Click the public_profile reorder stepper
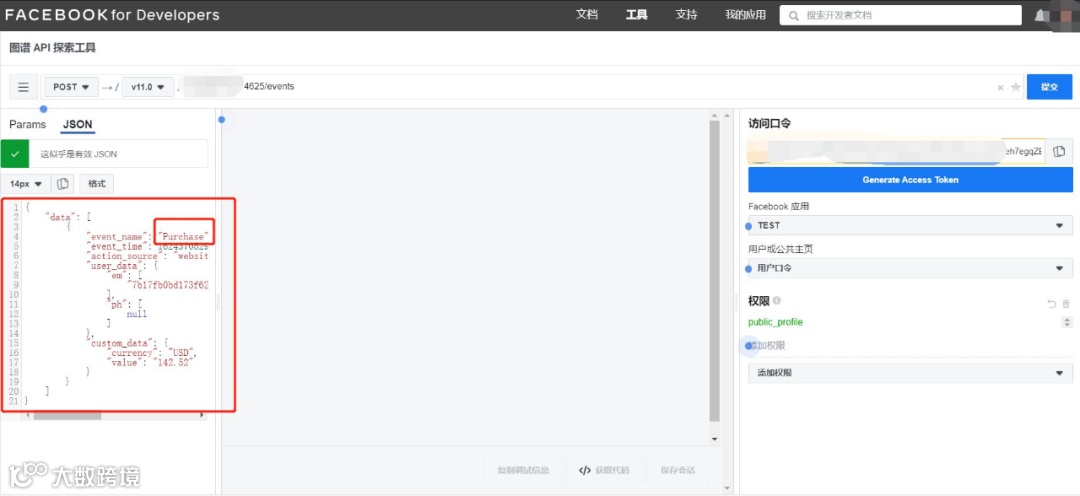Screen dimensions: 1080x496 point(1067,322)
